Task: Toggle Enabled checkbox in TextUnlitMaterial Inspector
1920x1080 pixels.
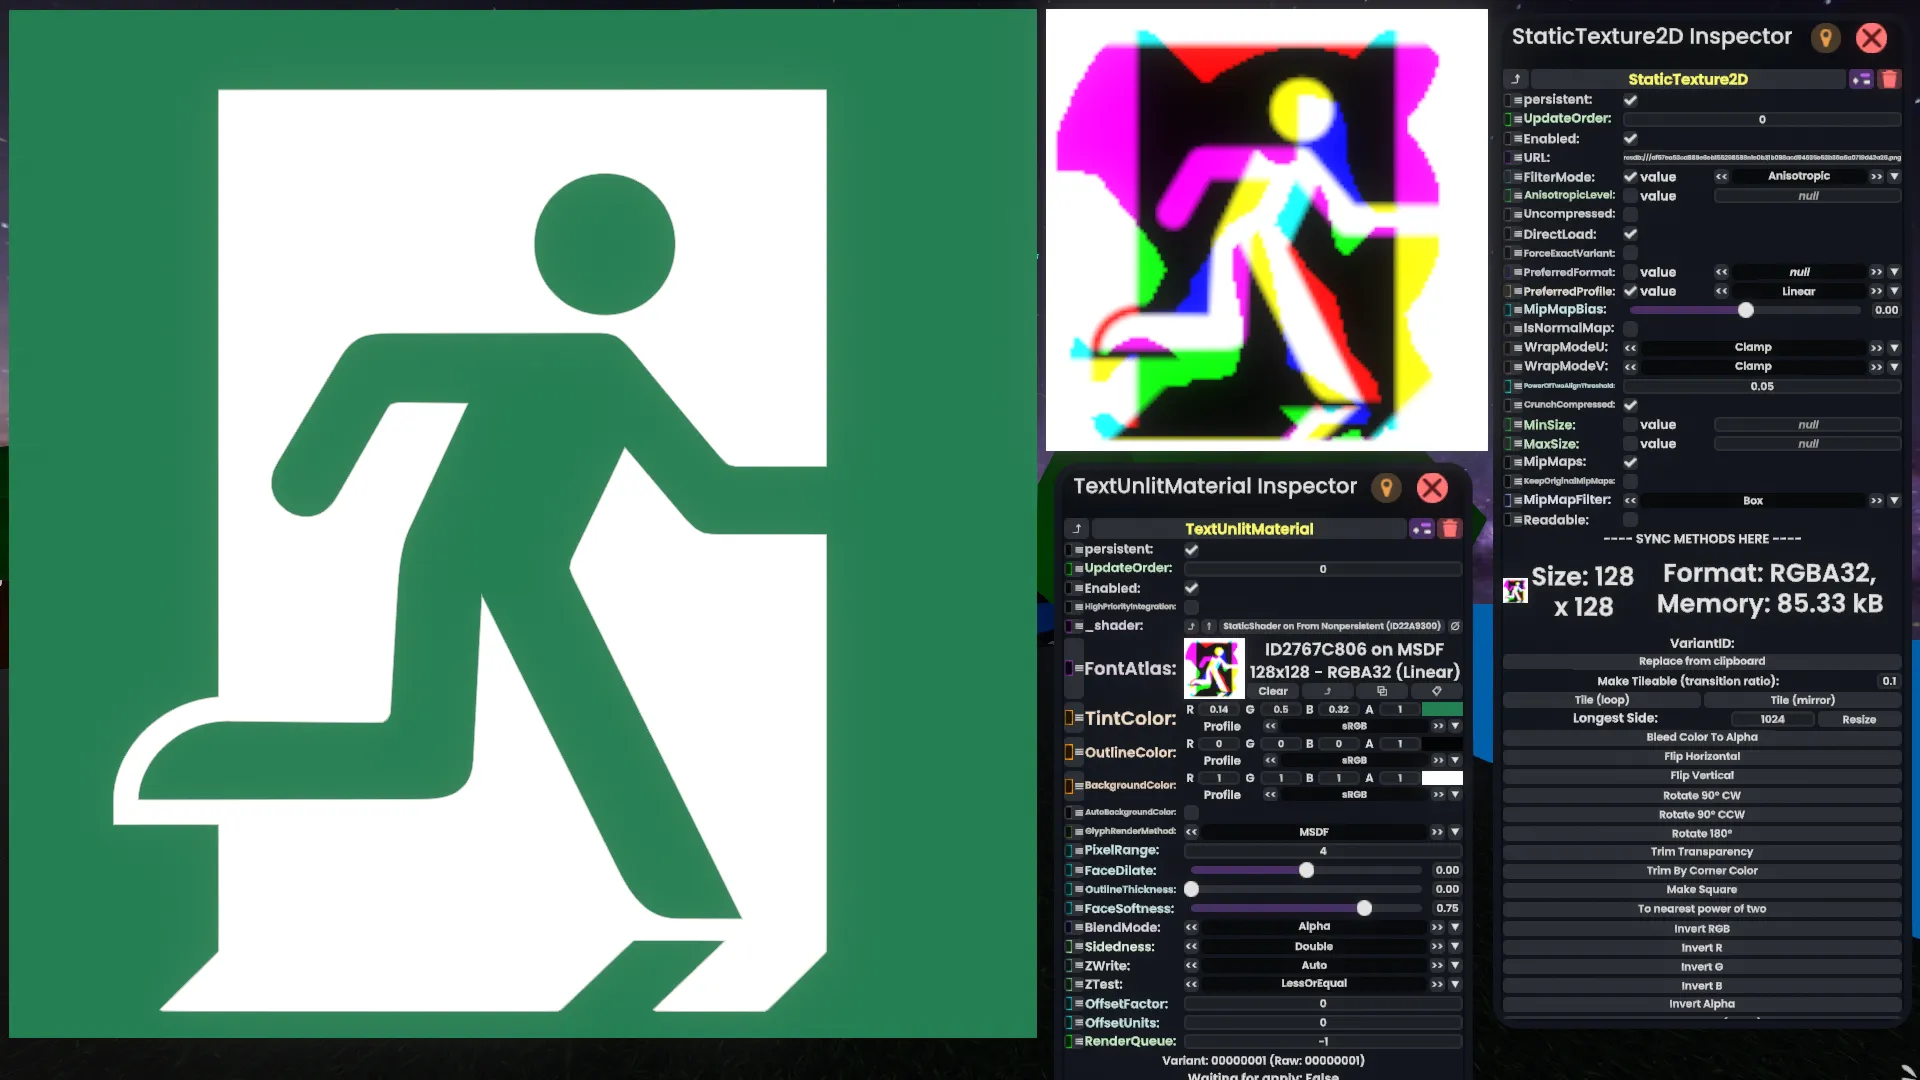Action: [1192, 589]
